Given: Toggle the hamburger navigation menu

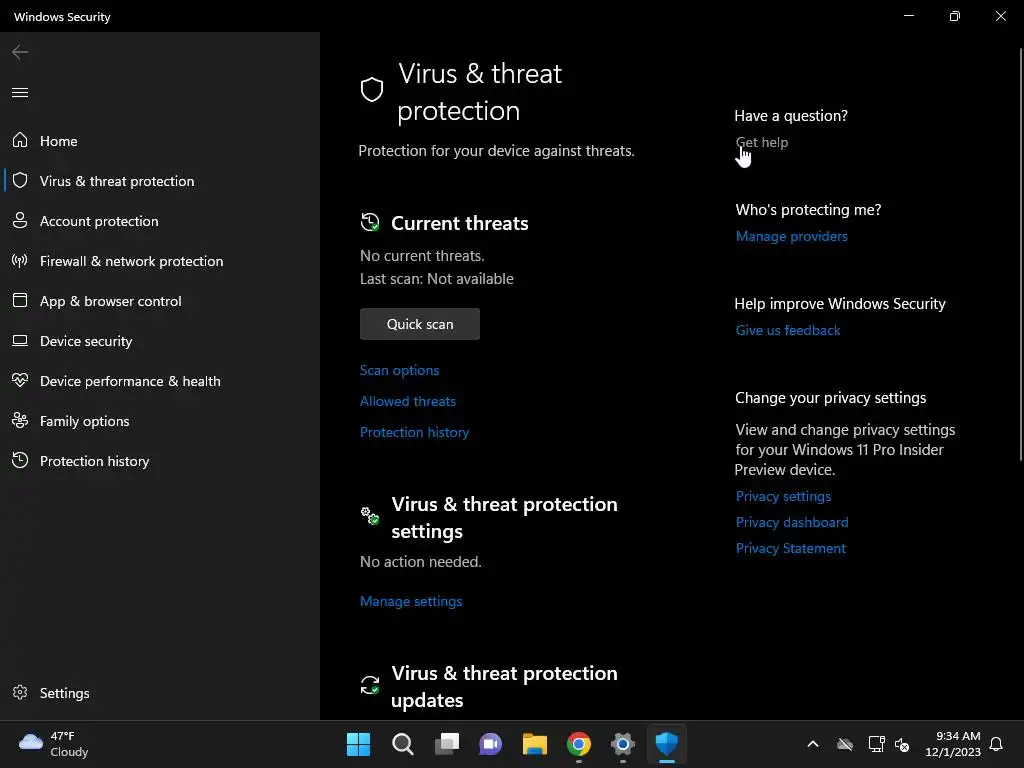Looking at the screenshot, I should coord(20,93).
